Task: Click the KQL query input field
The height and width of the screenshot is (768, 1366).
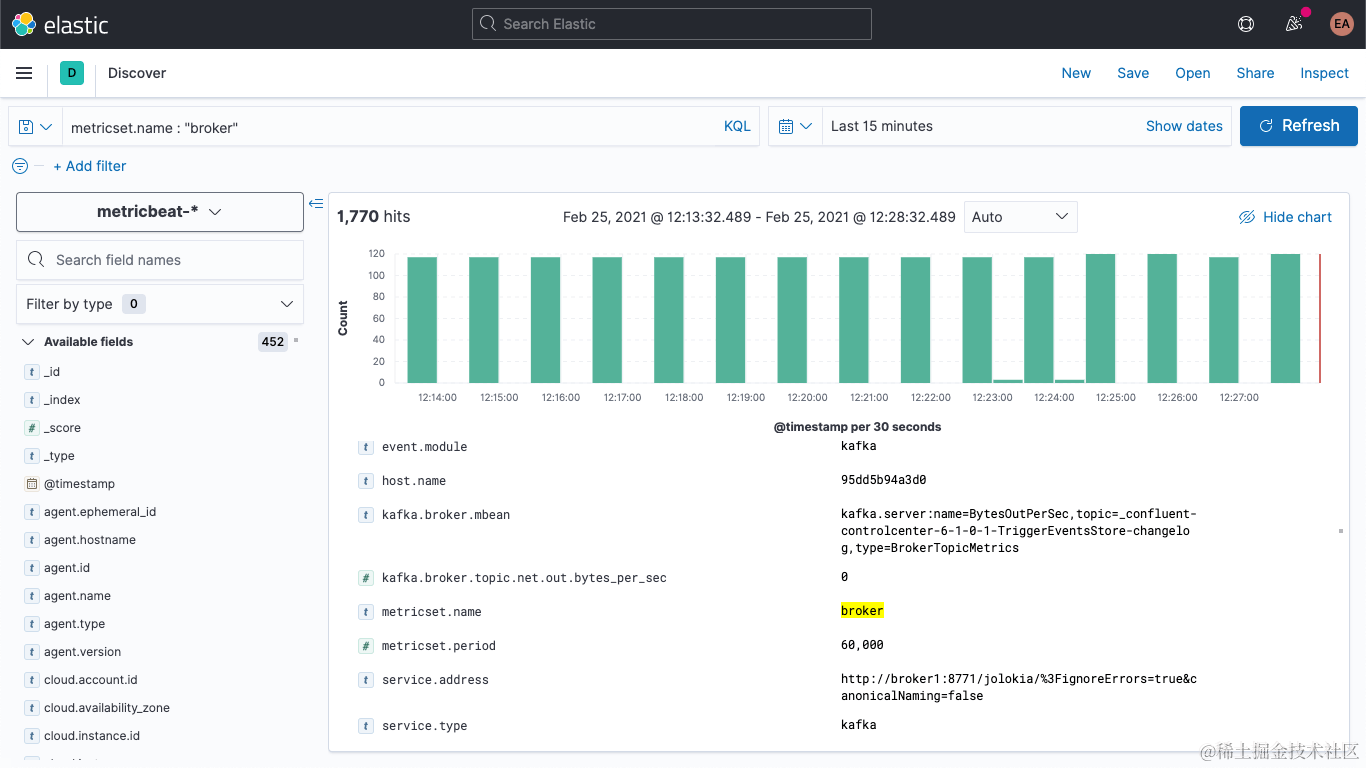Action: tap(390, 127)
